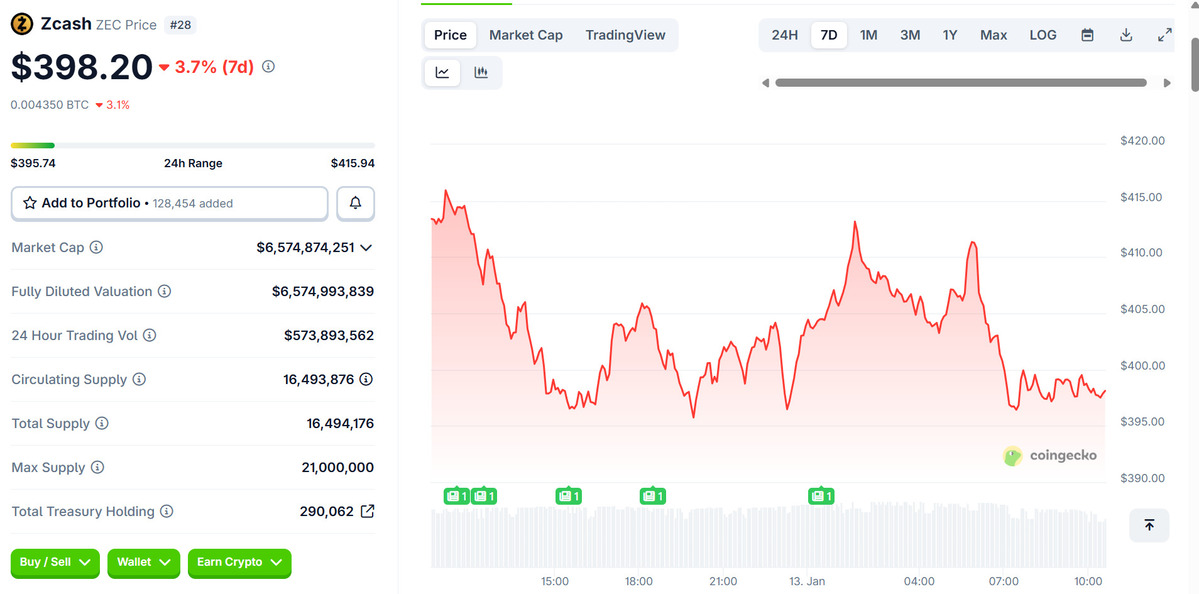Switch to the Market Cap tab

coord(526,35)
